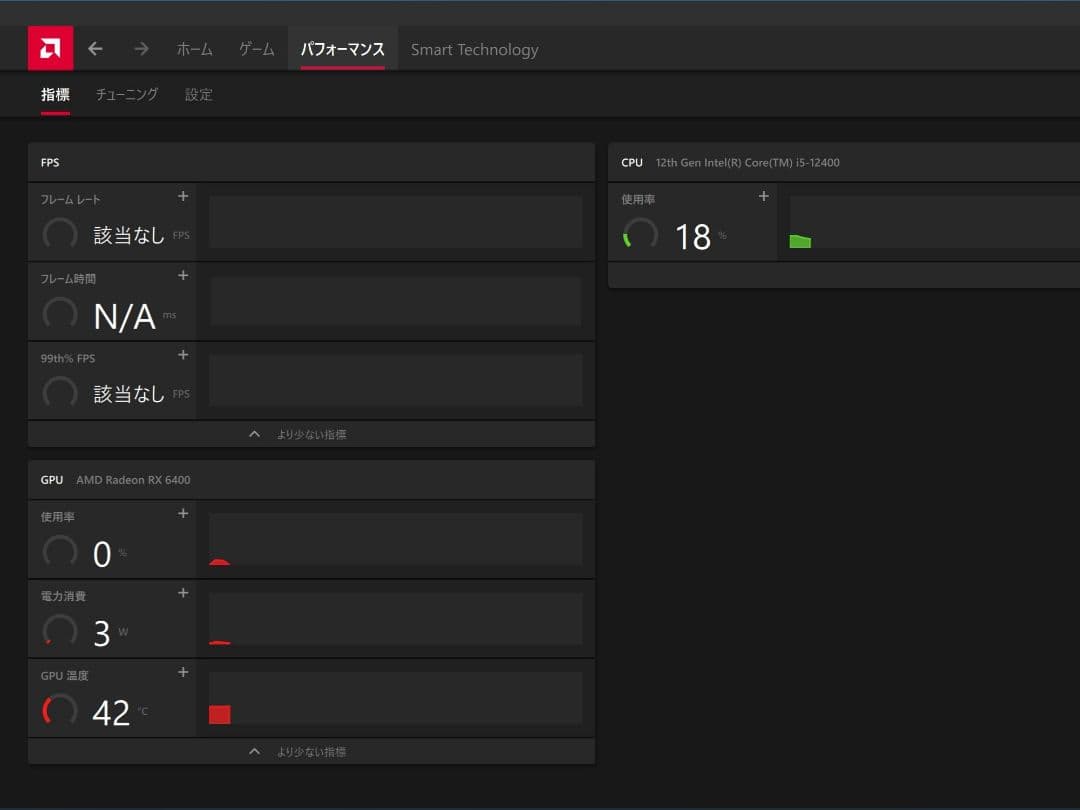Screen dimensions: 1080x810
Task: Open the 設定 sub-tab
Action: (199, 95)
